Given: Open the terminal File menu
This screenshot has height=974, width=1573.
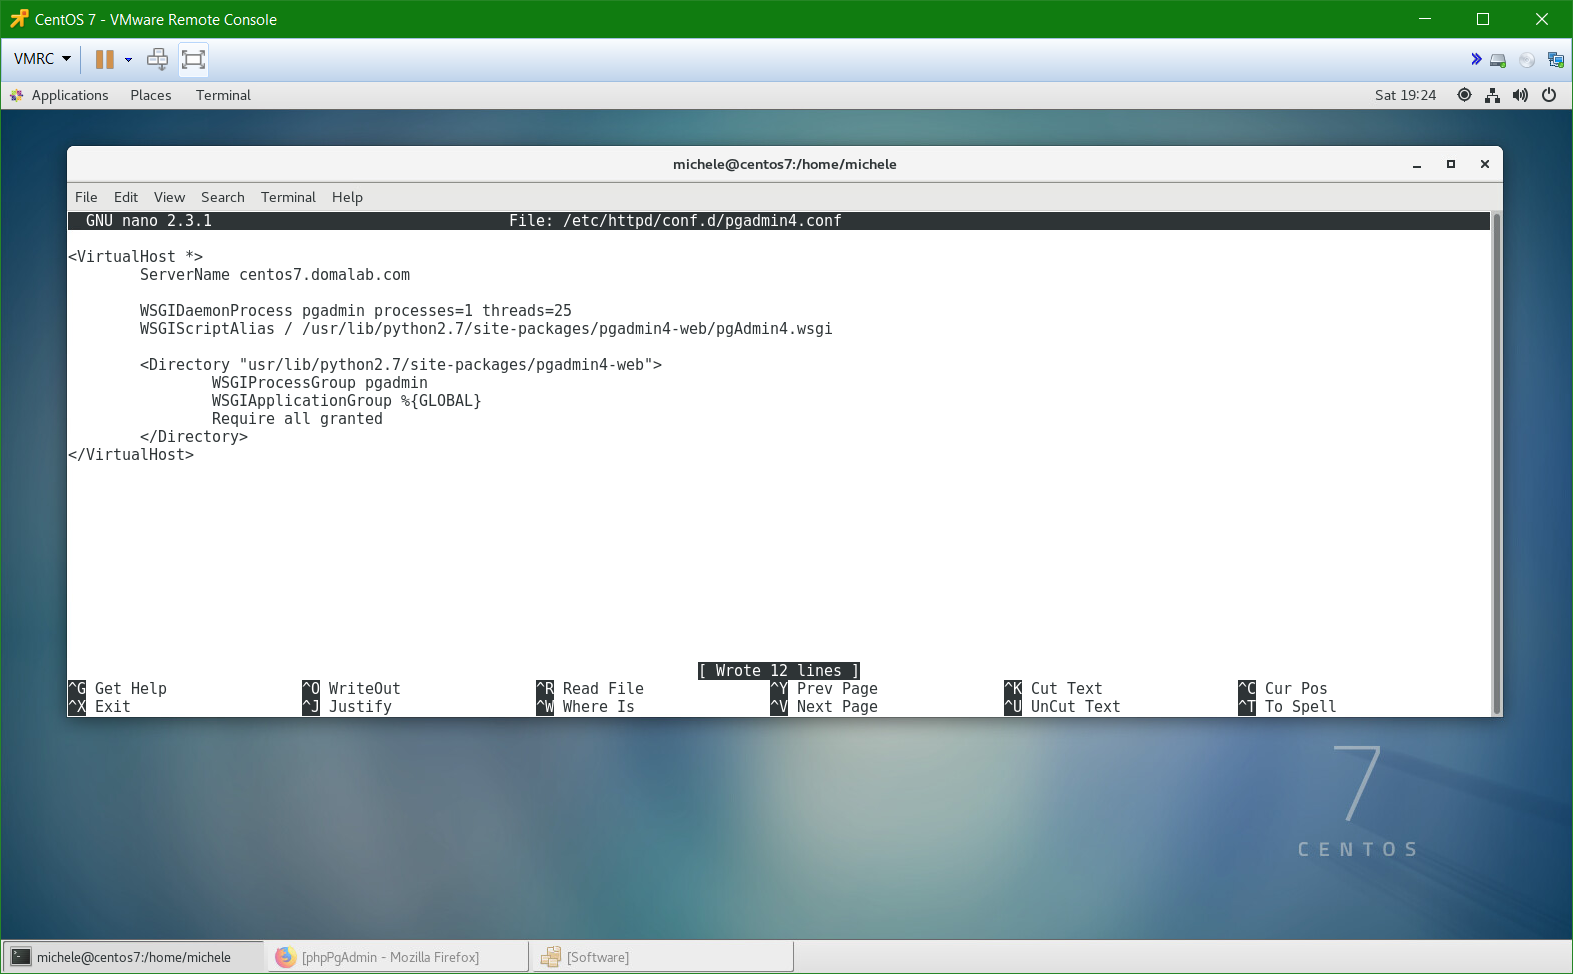Looking at the screenshot, I should [86, 197].
